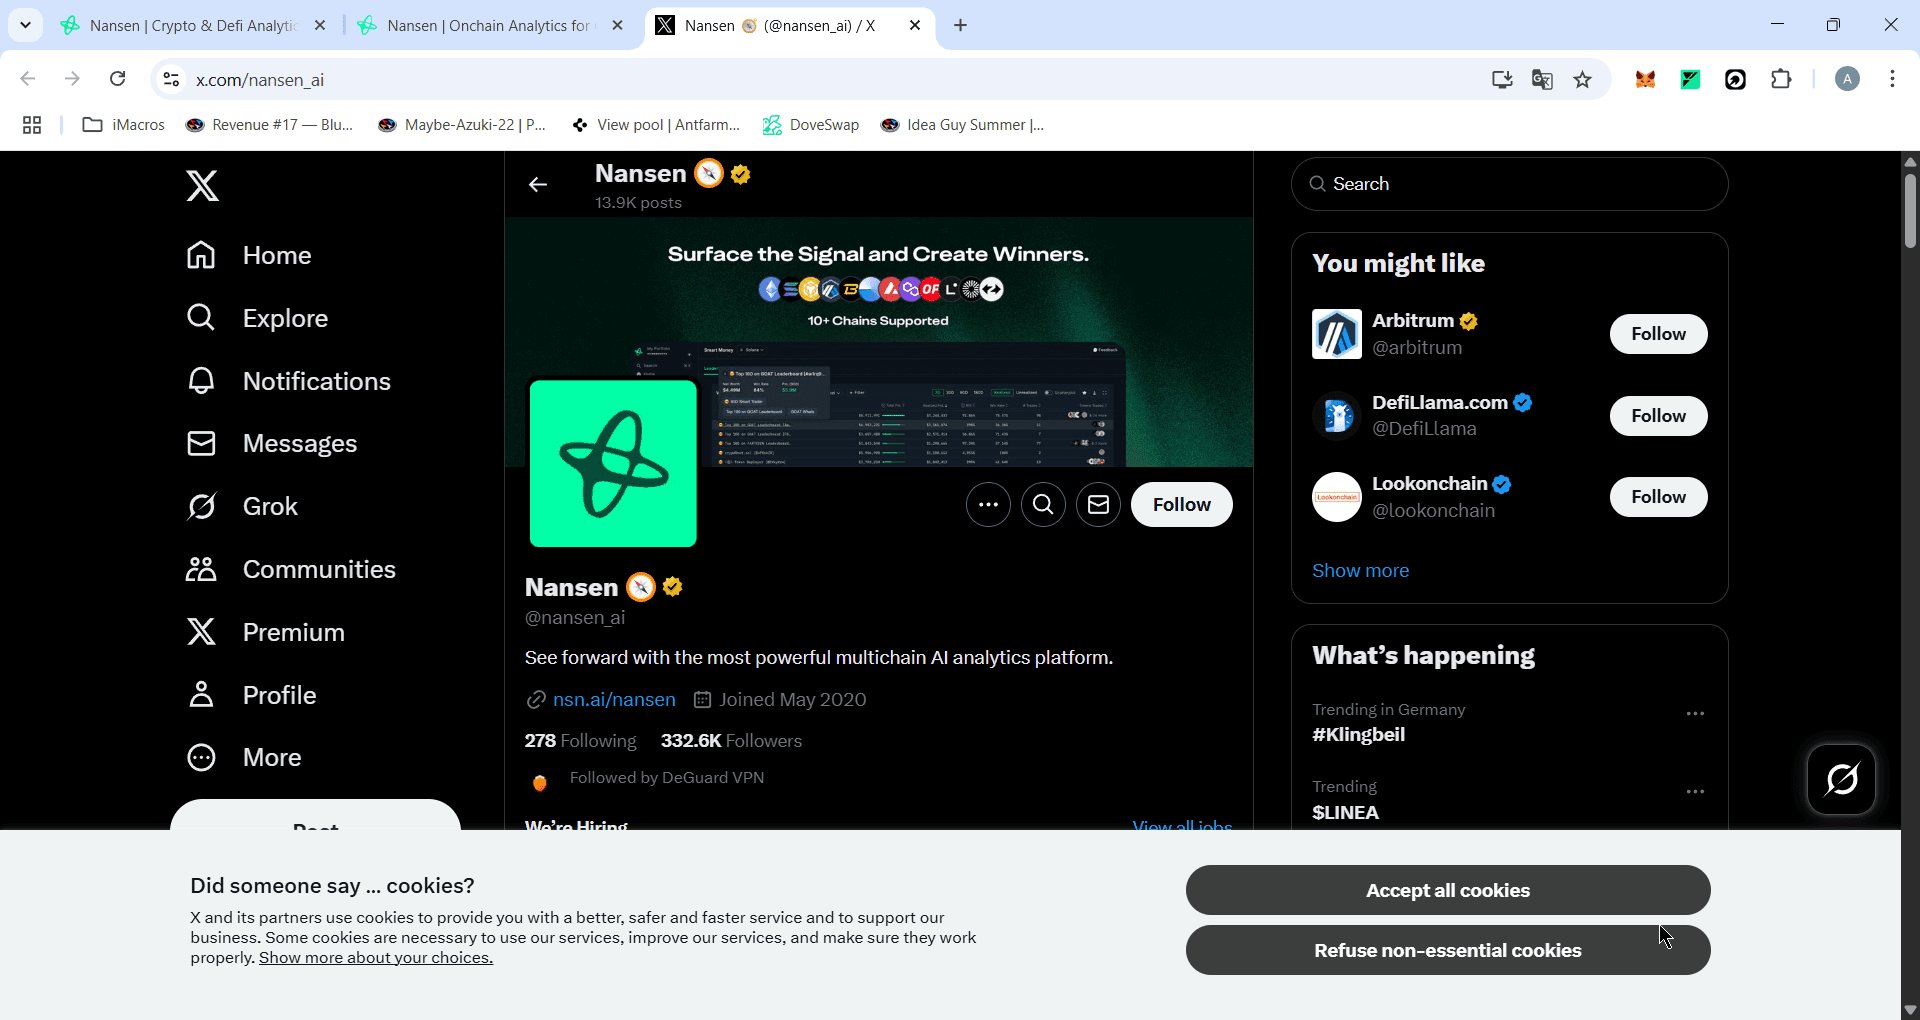Open the Revenue #17 bookmark
The image size is (1920, 1020).
(270, 125)
